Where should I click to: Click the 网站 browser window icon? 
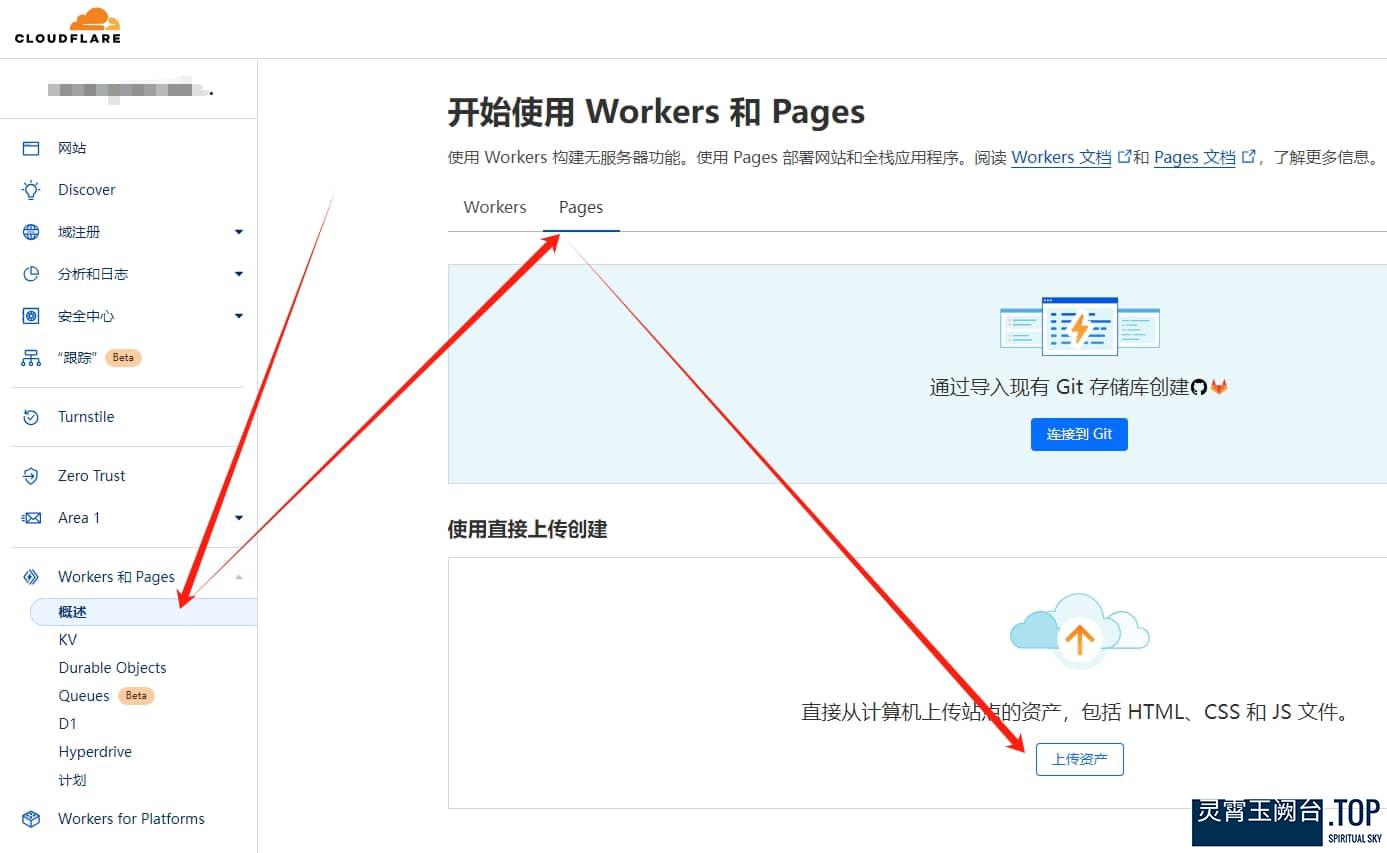click(31, 148)
